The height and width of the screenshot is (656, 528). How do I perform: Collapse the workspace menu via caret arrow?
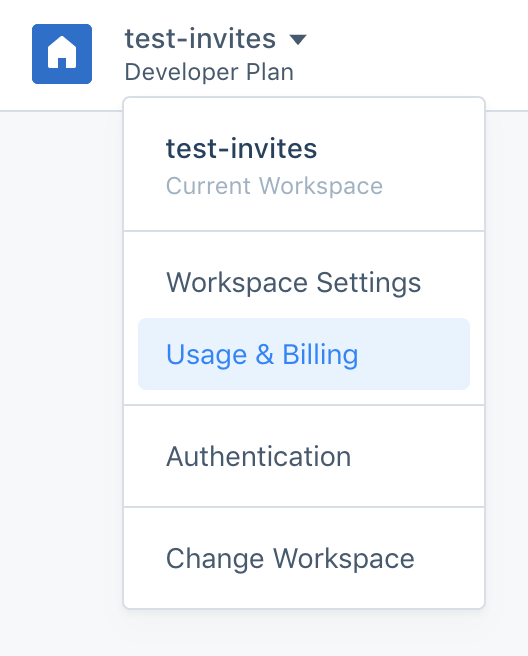coord(298,39)
